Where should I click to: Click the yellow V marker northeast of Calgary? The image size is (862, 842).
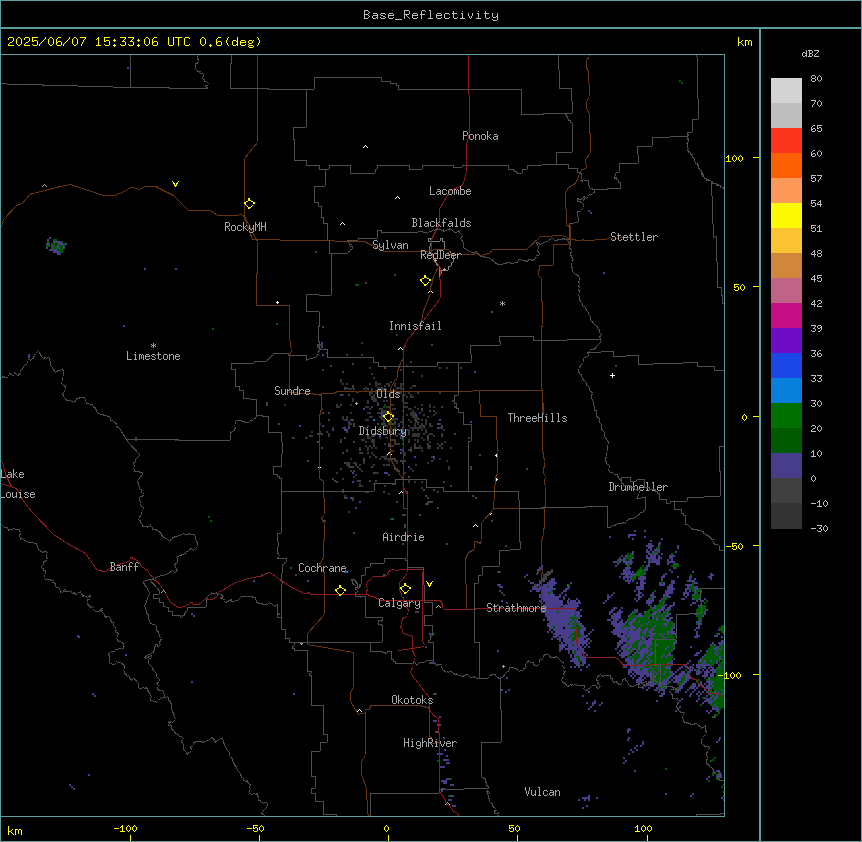[429, 584]
